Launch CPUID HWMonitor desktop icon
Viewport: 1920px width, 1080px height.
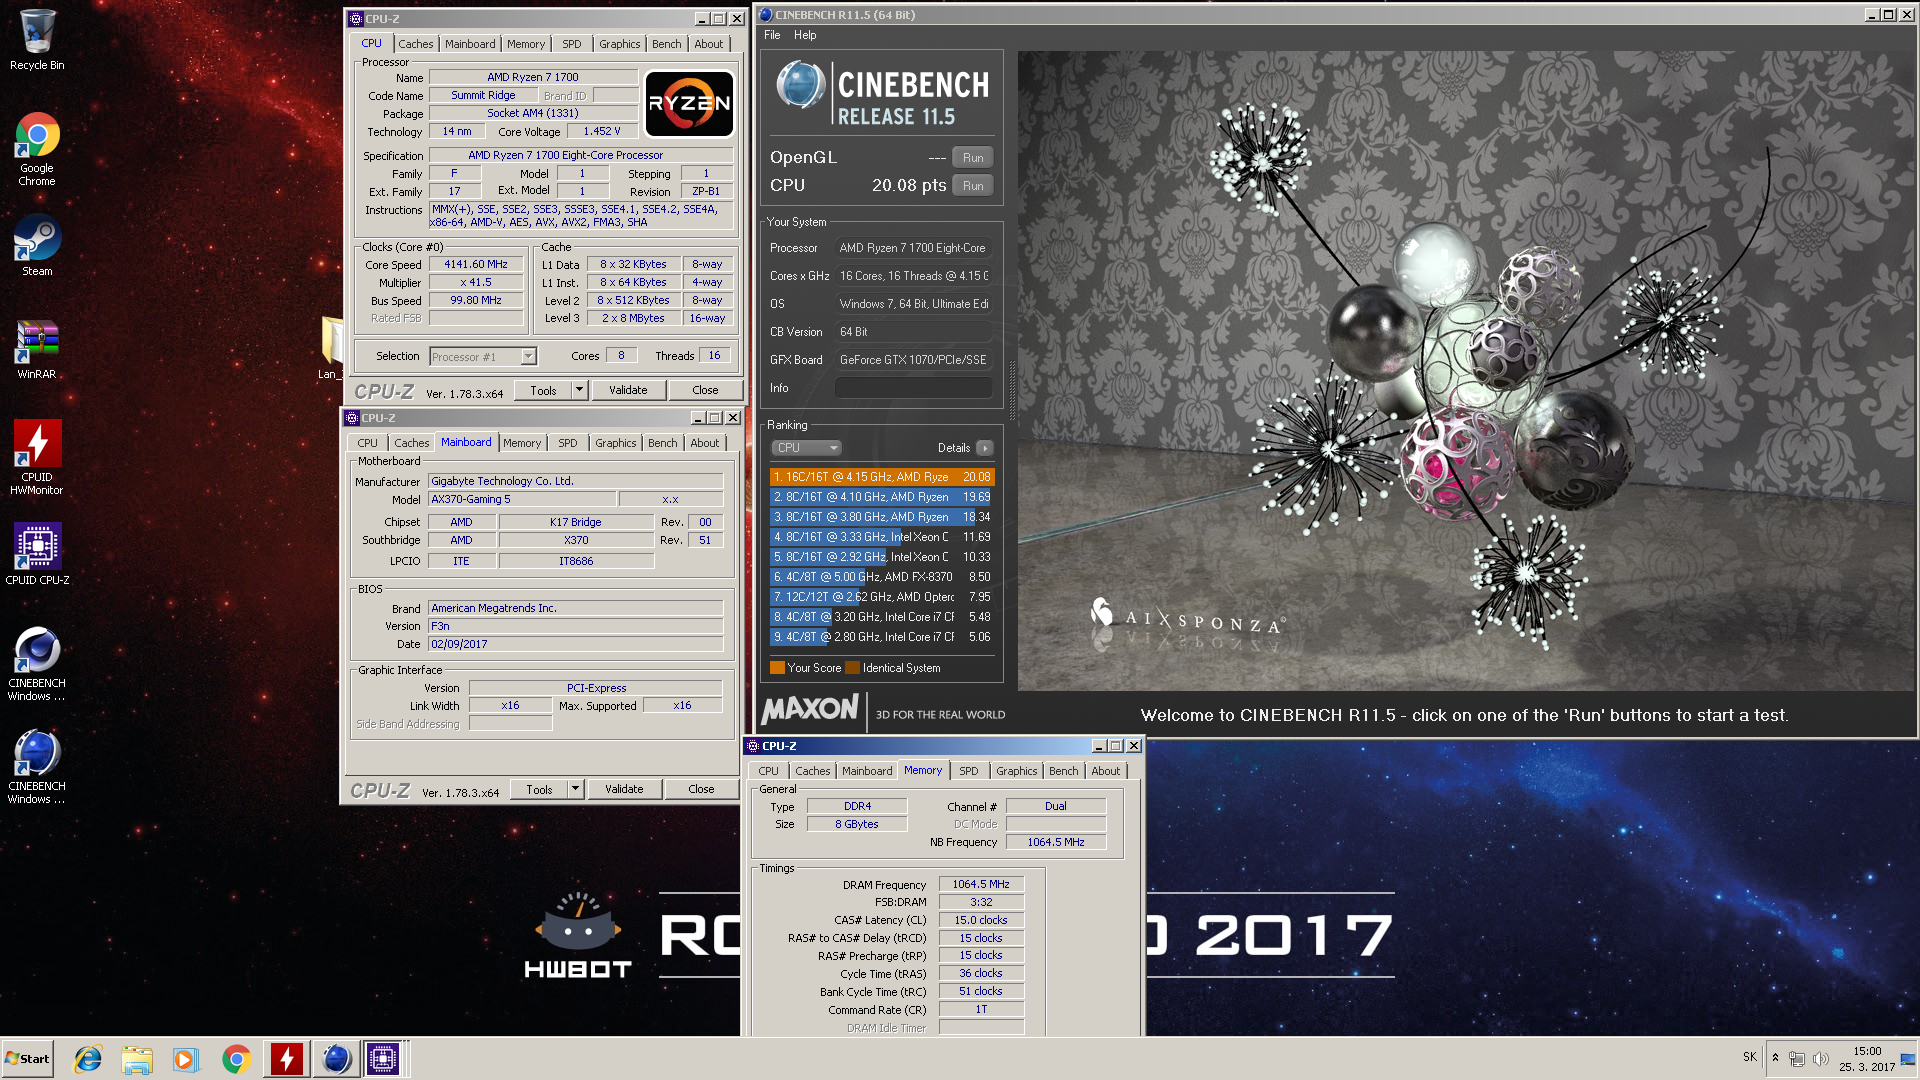[x=37, y=457]
